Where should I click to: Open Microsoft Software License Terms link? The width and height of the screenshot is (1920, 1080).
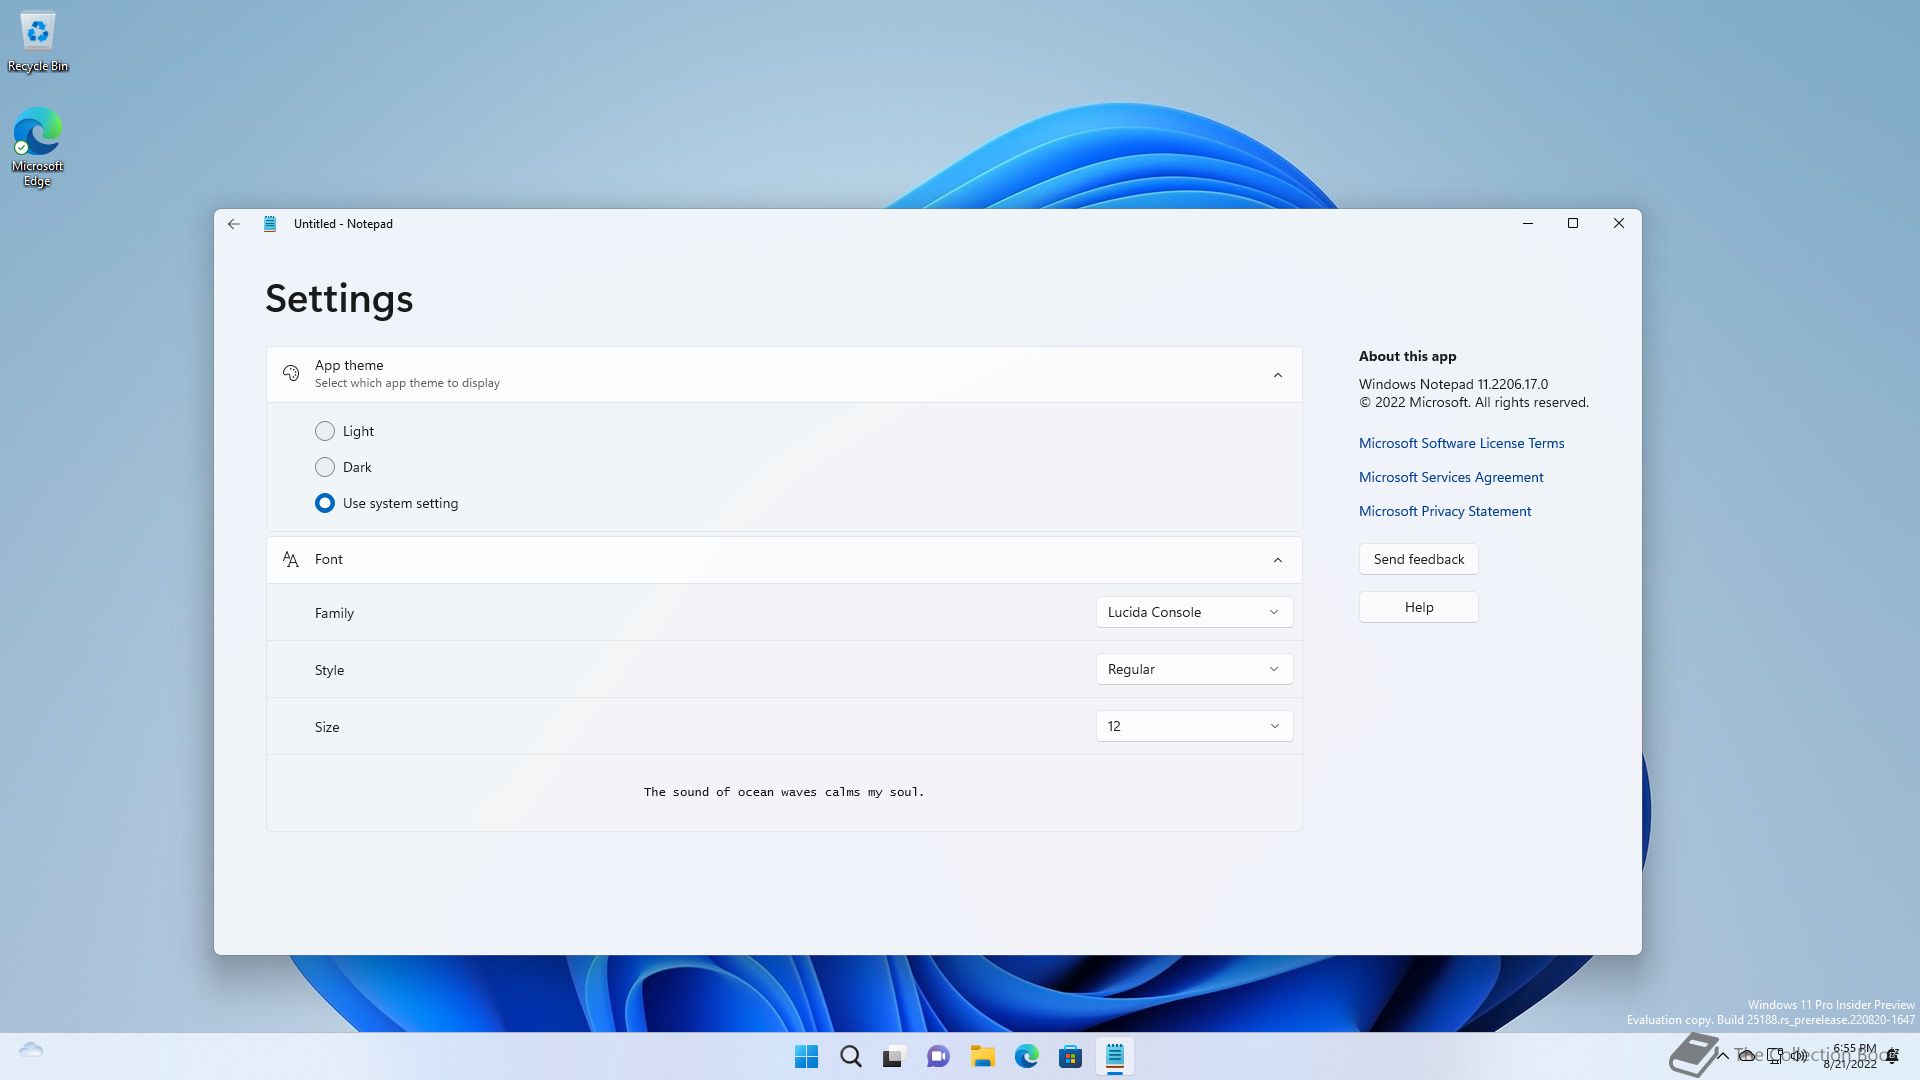coord(1461,443)
